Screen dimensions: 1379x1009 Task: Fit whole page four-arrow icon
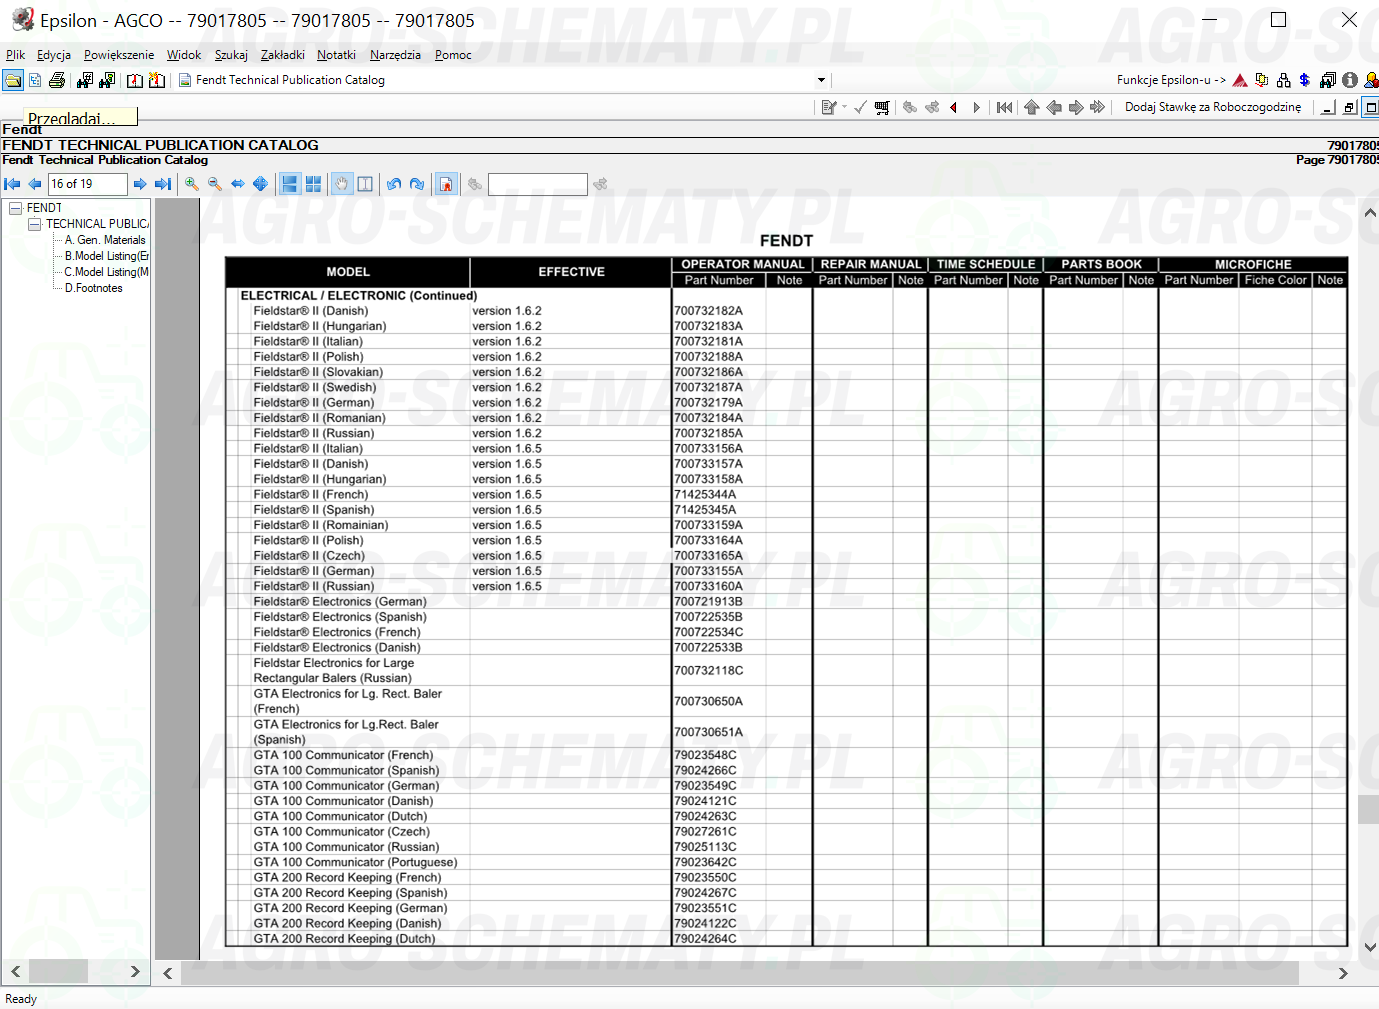tap(260, 184)
